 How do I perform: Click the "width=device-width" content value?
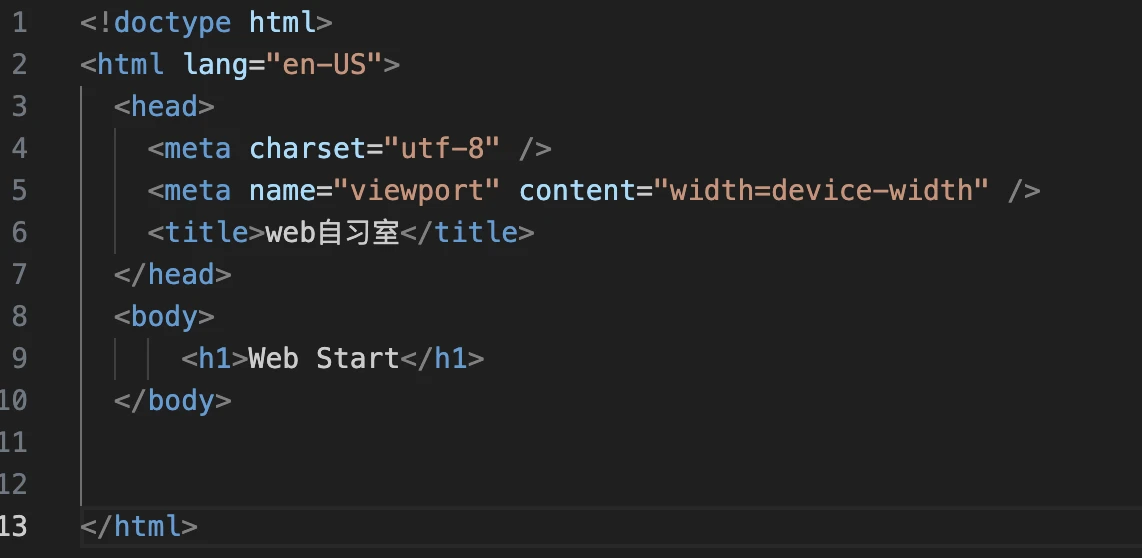[821, 191]
